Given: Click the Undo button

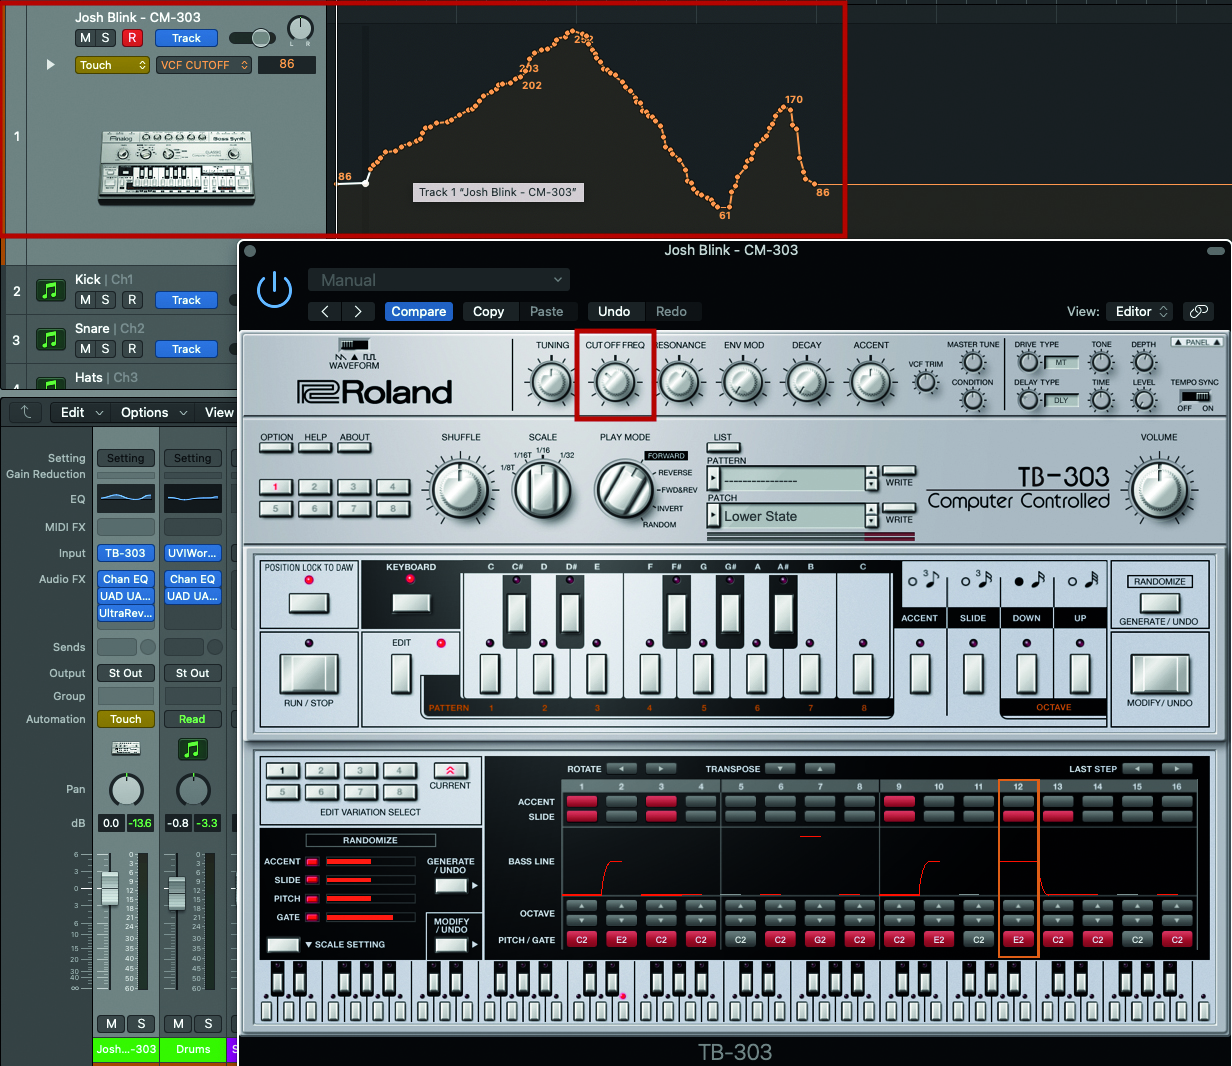Looking at the screenshot, I should (x=614, y=311).
